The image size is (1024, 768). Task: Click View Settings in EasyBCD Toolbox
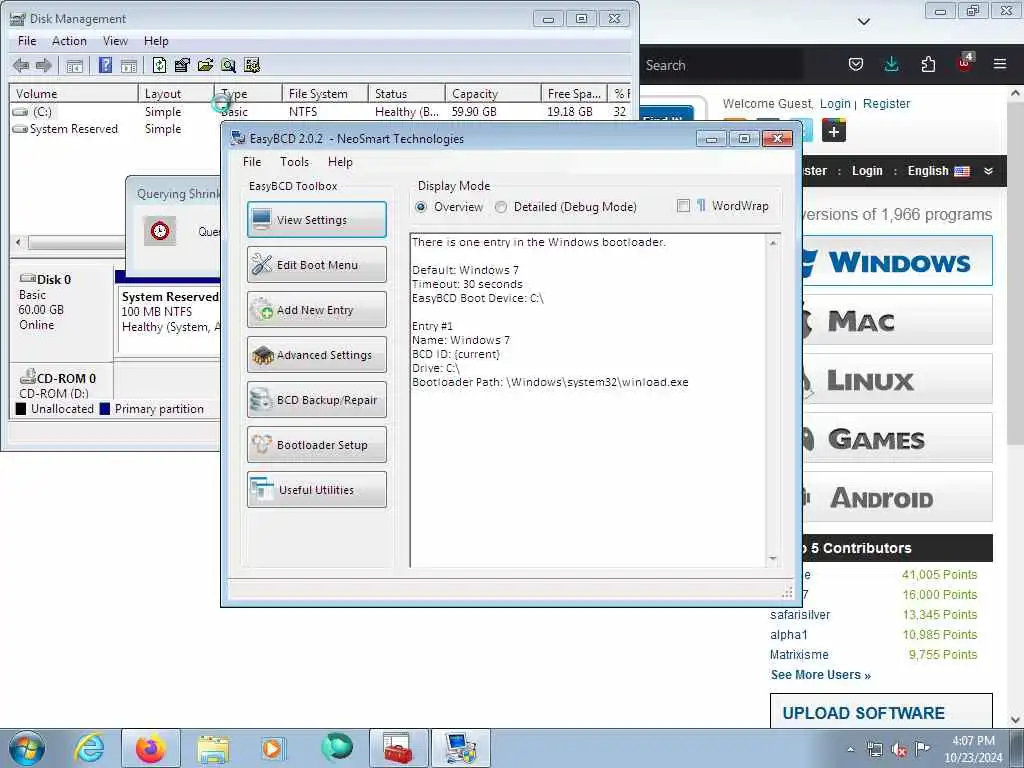[x=317, y=219]
